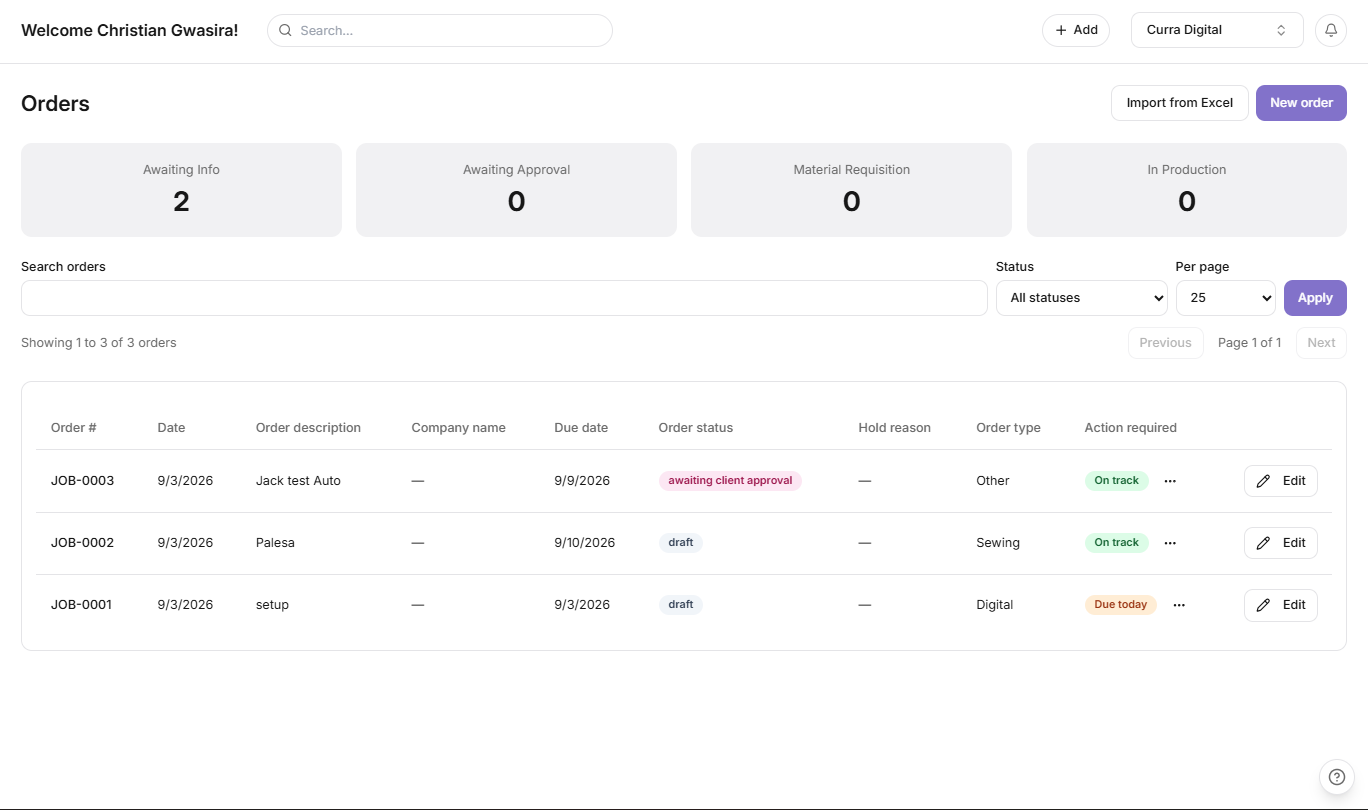Click the Due today badge

[x=1120, y=605]
